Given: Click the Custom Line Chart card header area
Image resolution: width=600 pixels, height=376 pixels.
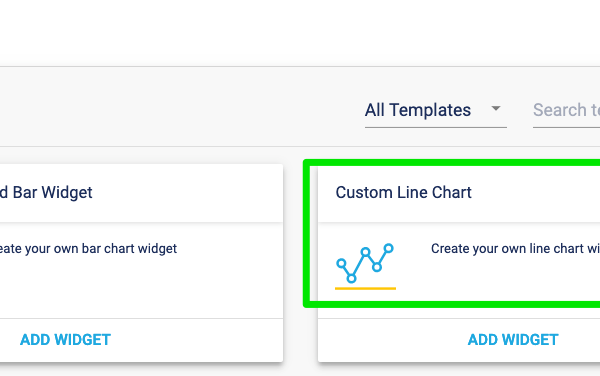Looking at the screenshot, I should [x=459, y=194].
